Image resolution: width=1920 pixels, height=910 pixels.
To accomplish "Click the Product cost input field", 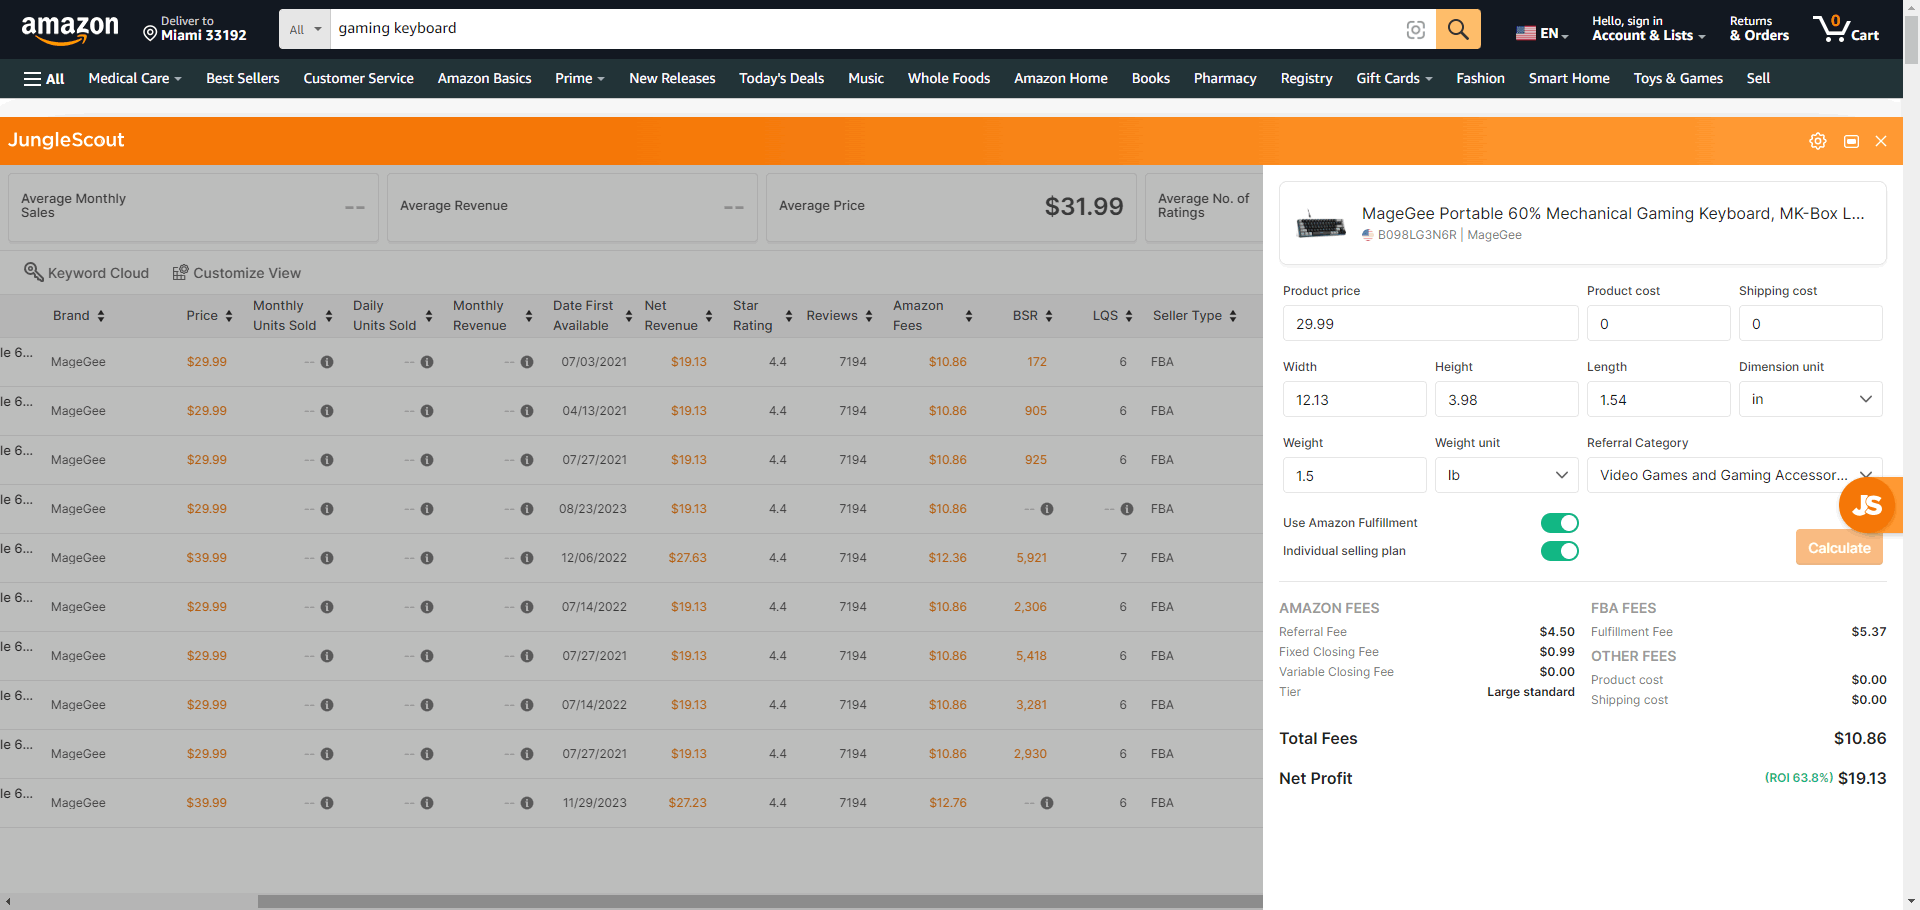I will click(1658, 323).
